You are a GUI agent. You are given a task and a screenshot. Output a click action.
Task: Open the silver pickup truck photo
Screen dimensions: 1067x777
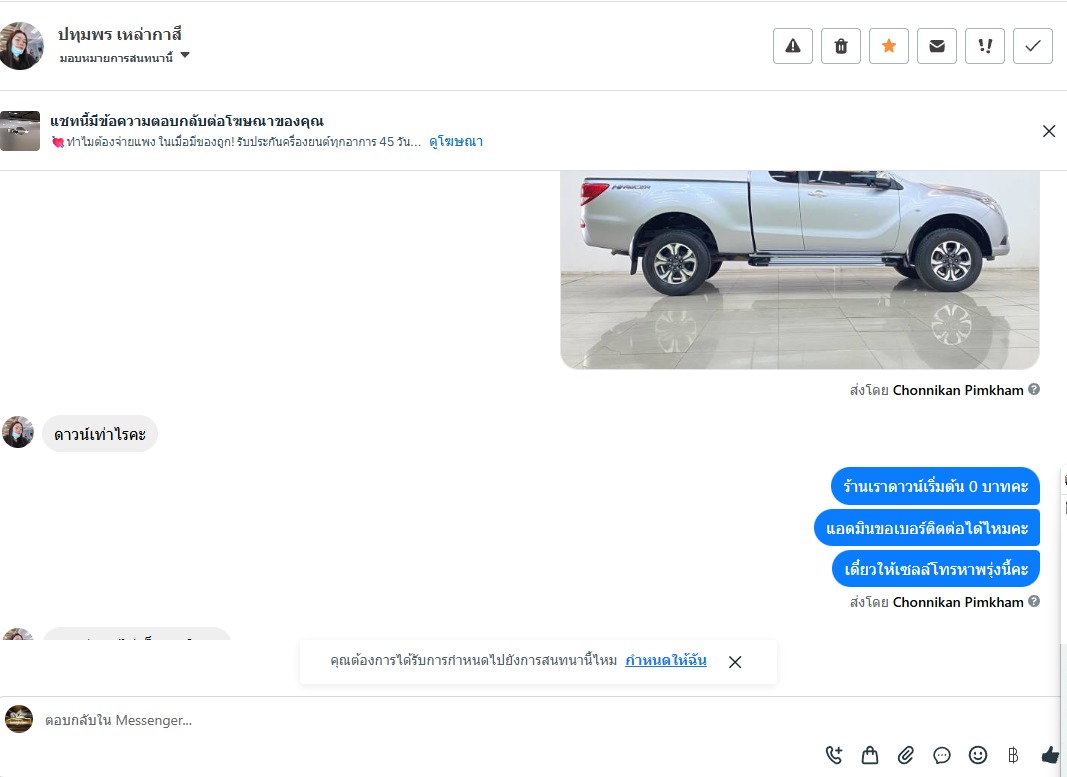click(800, 269)
